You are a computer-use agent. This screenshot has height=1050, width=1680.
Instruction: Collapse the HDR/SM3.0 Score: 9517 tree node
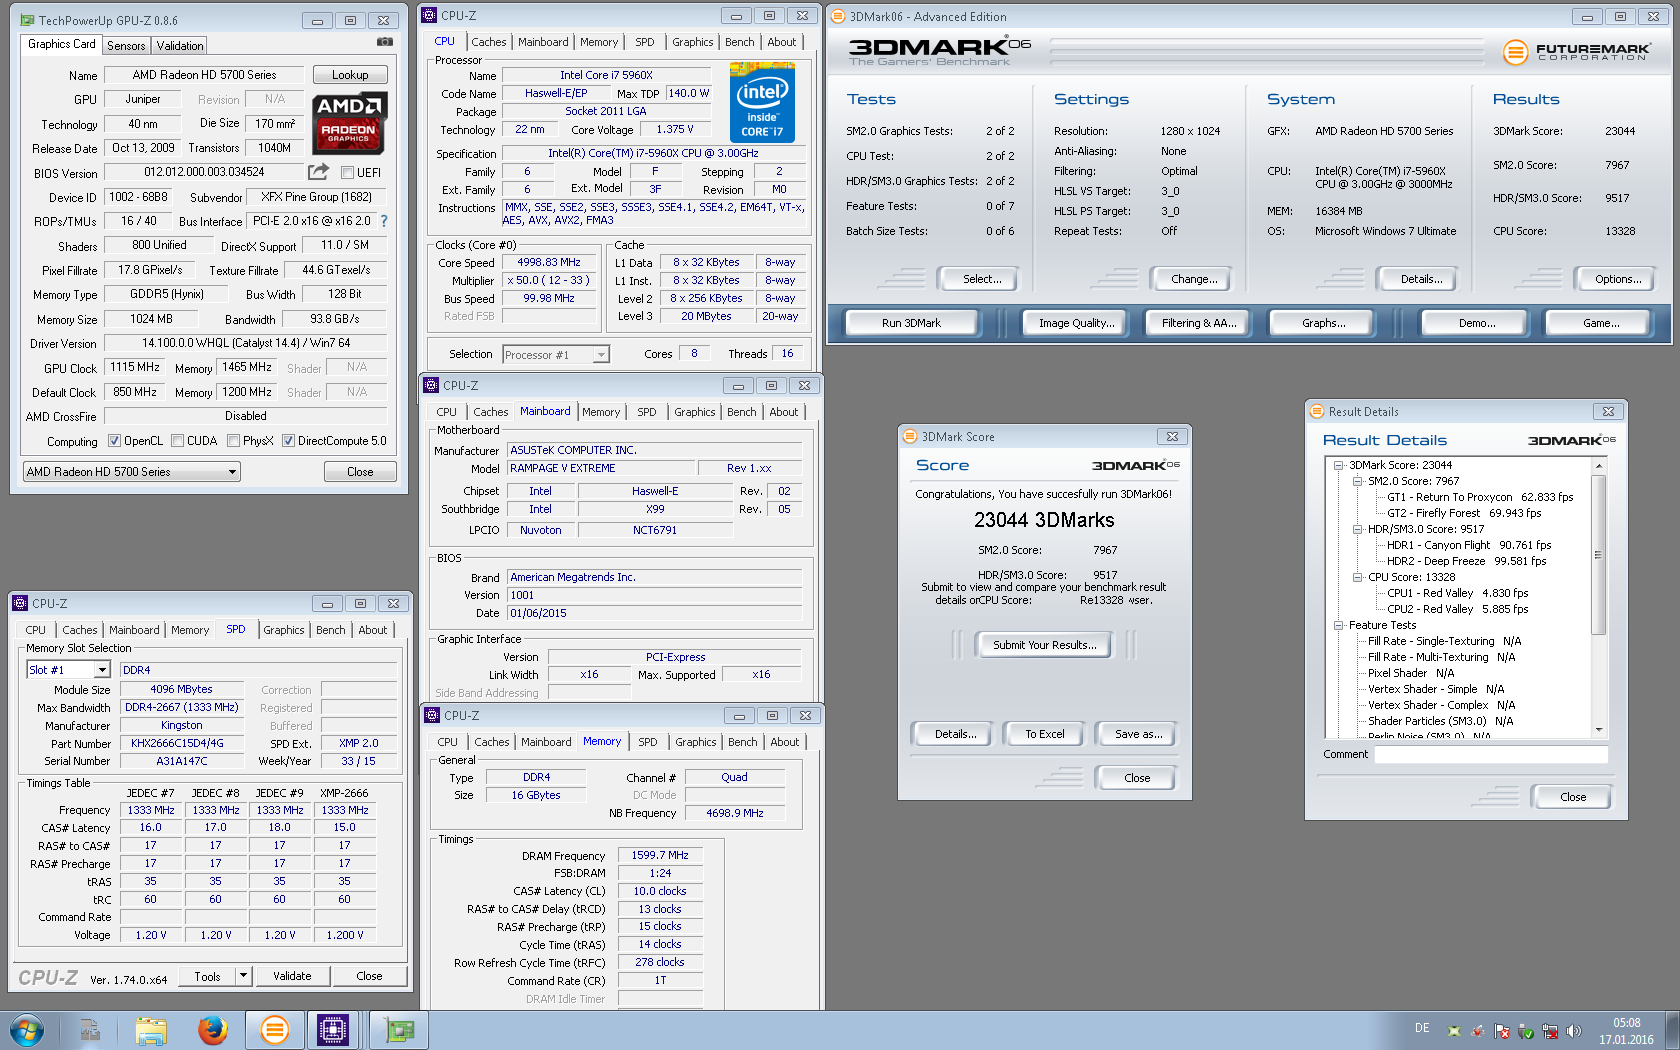[1357, 529]
